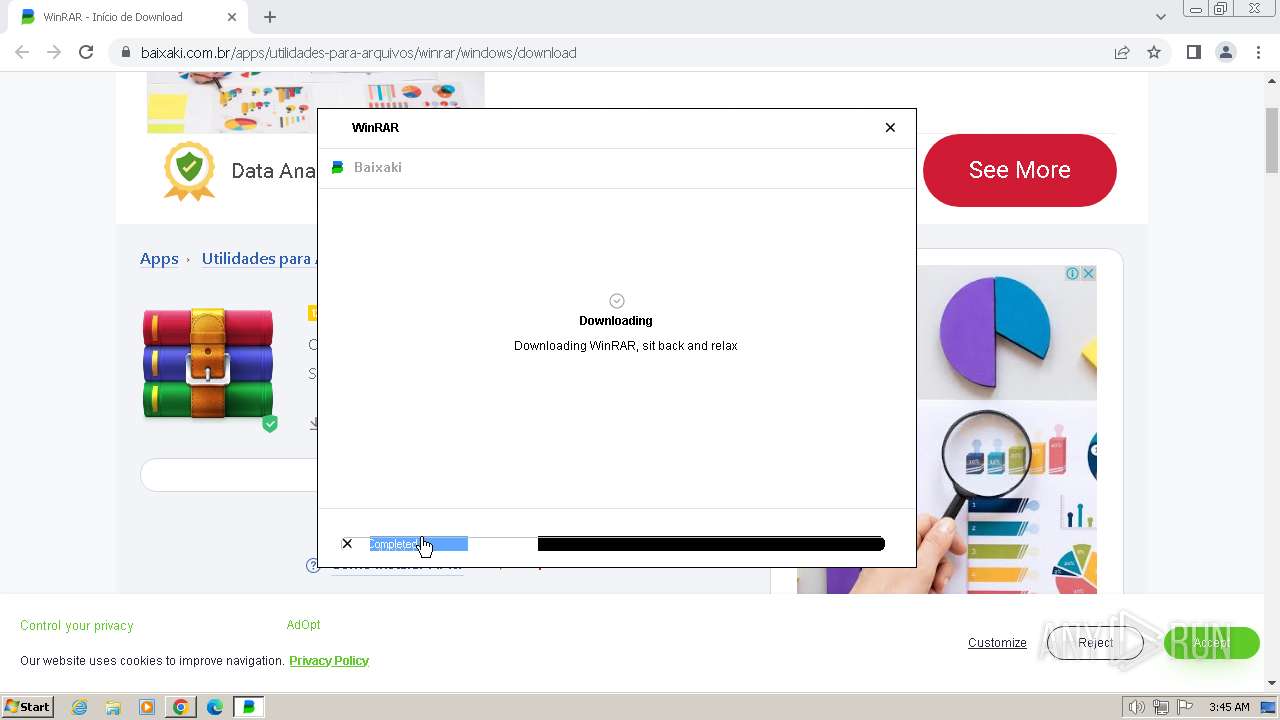Close the WinRAR download dialog
The width and height of the screenshot is (1280, 720).
coord(890,127)
